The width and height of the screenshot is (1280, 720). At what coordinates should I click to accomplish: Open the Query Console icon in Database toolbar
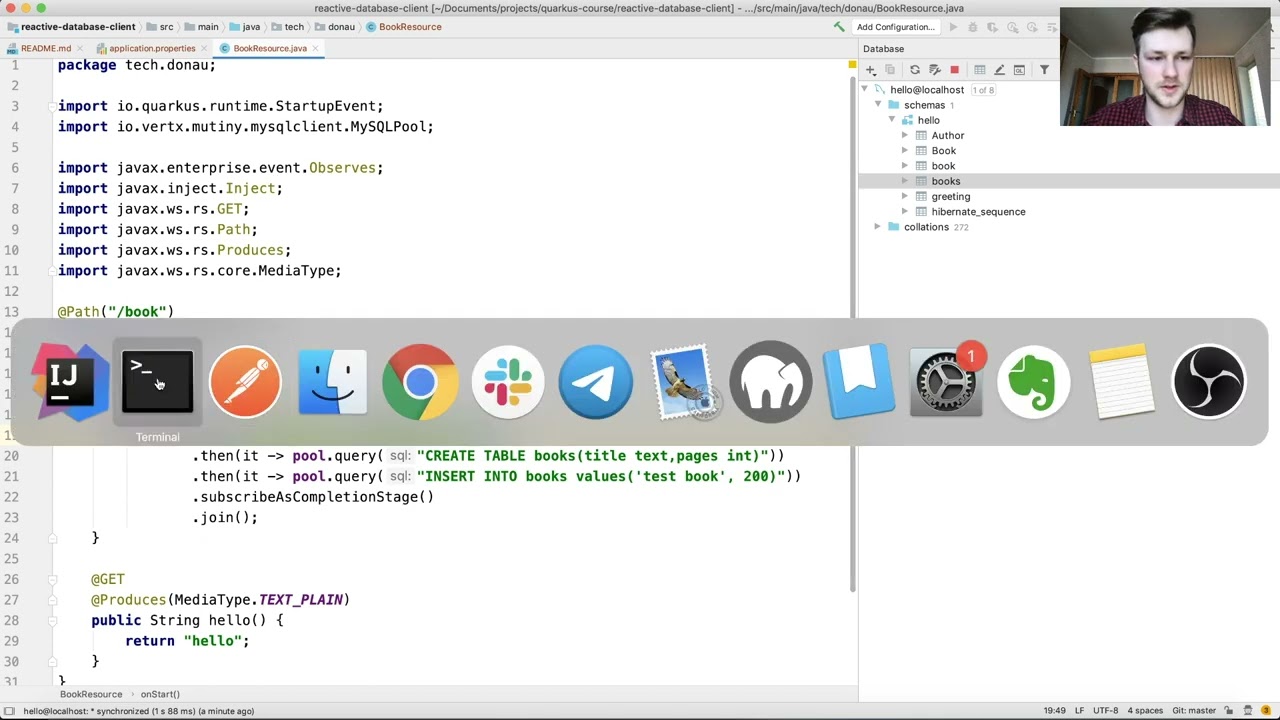[x=1019, y=70]
